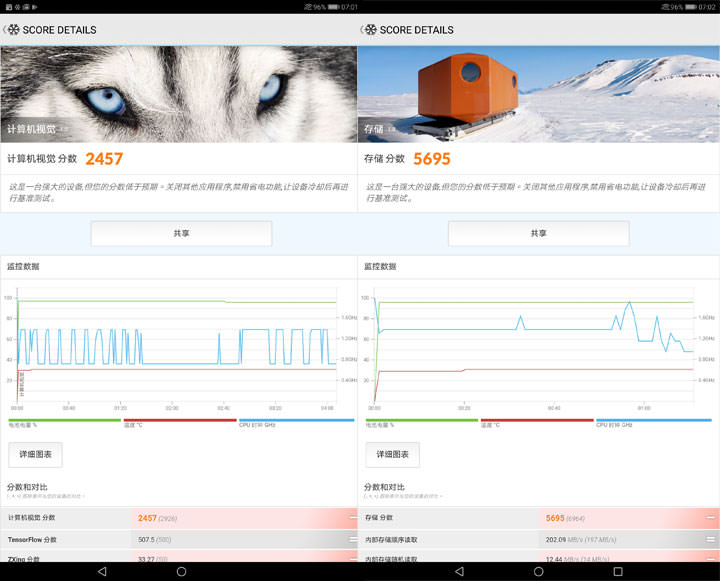Tap the snowflake back icon on Storage screen

[370, 30]
